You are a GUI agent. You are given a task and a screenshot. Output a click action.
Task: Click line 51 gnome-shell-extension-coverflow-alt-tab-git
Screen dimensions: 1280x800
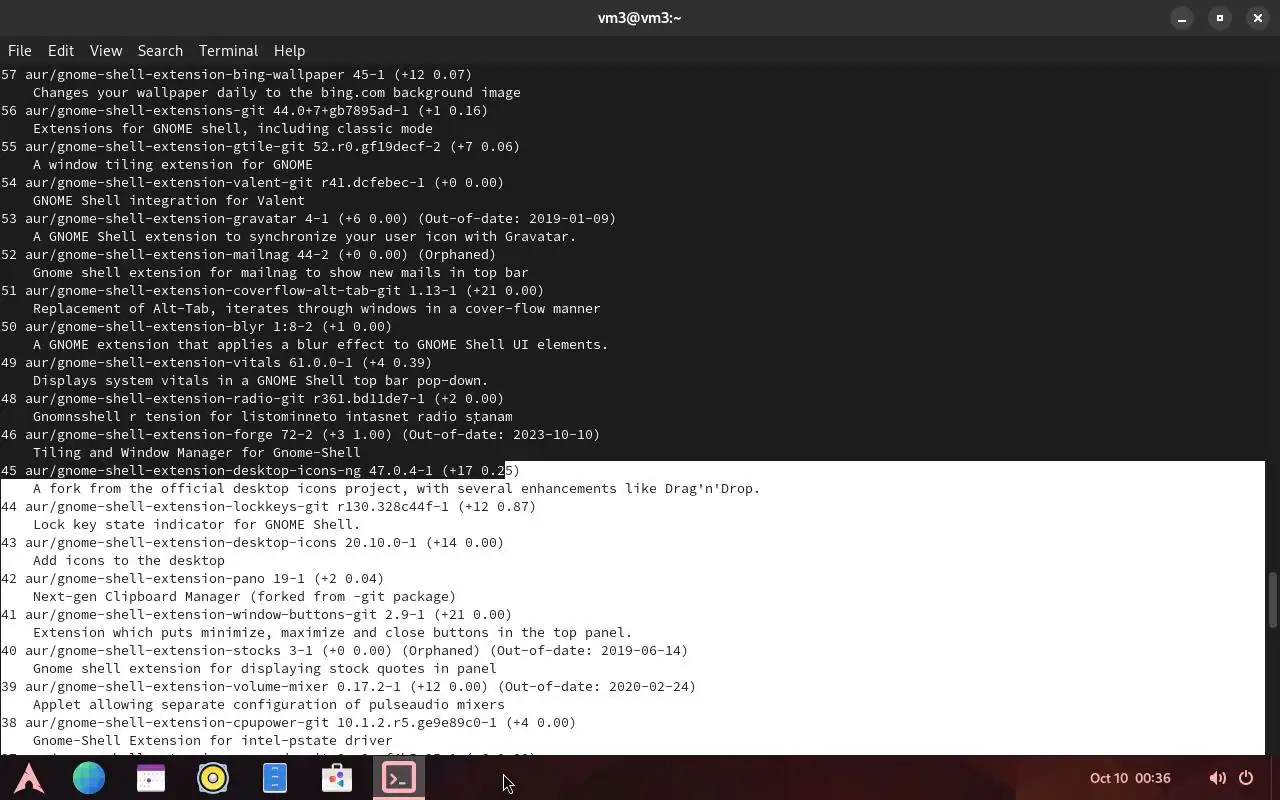tap(272, 291)
